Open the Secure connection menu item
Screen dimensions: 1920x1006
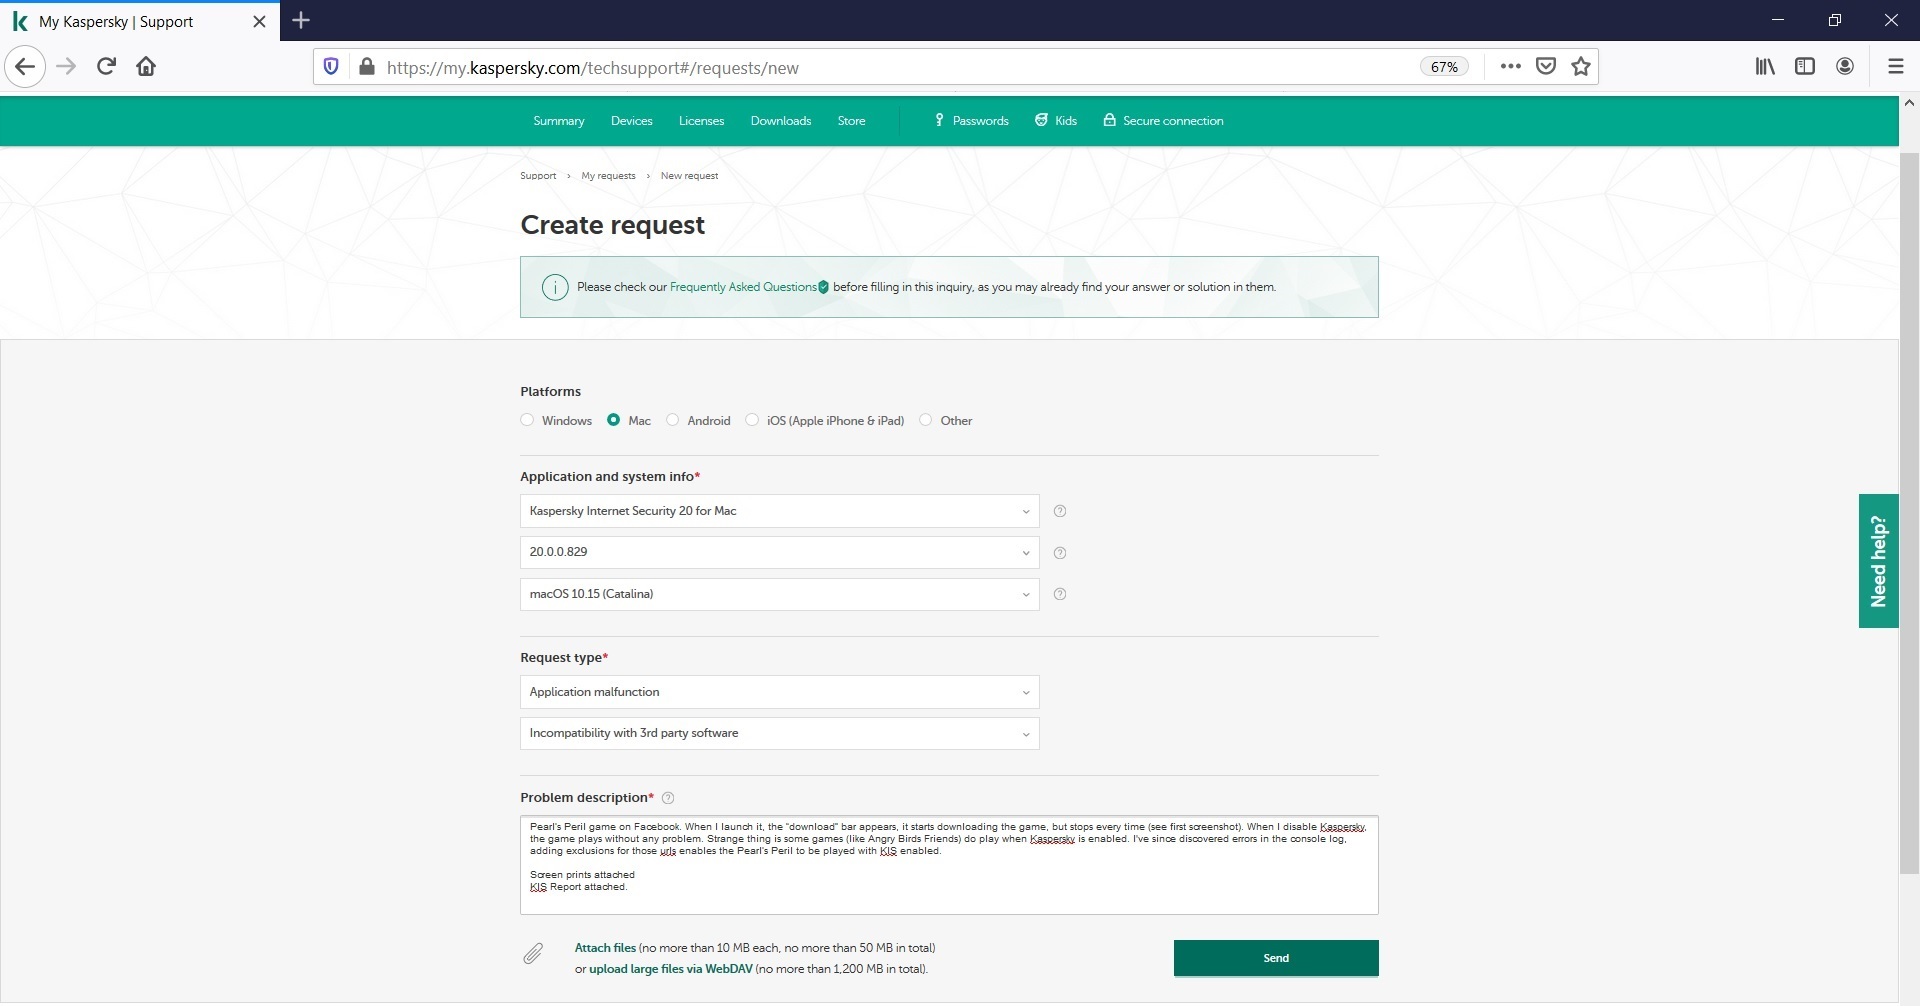coord(1163,121)
